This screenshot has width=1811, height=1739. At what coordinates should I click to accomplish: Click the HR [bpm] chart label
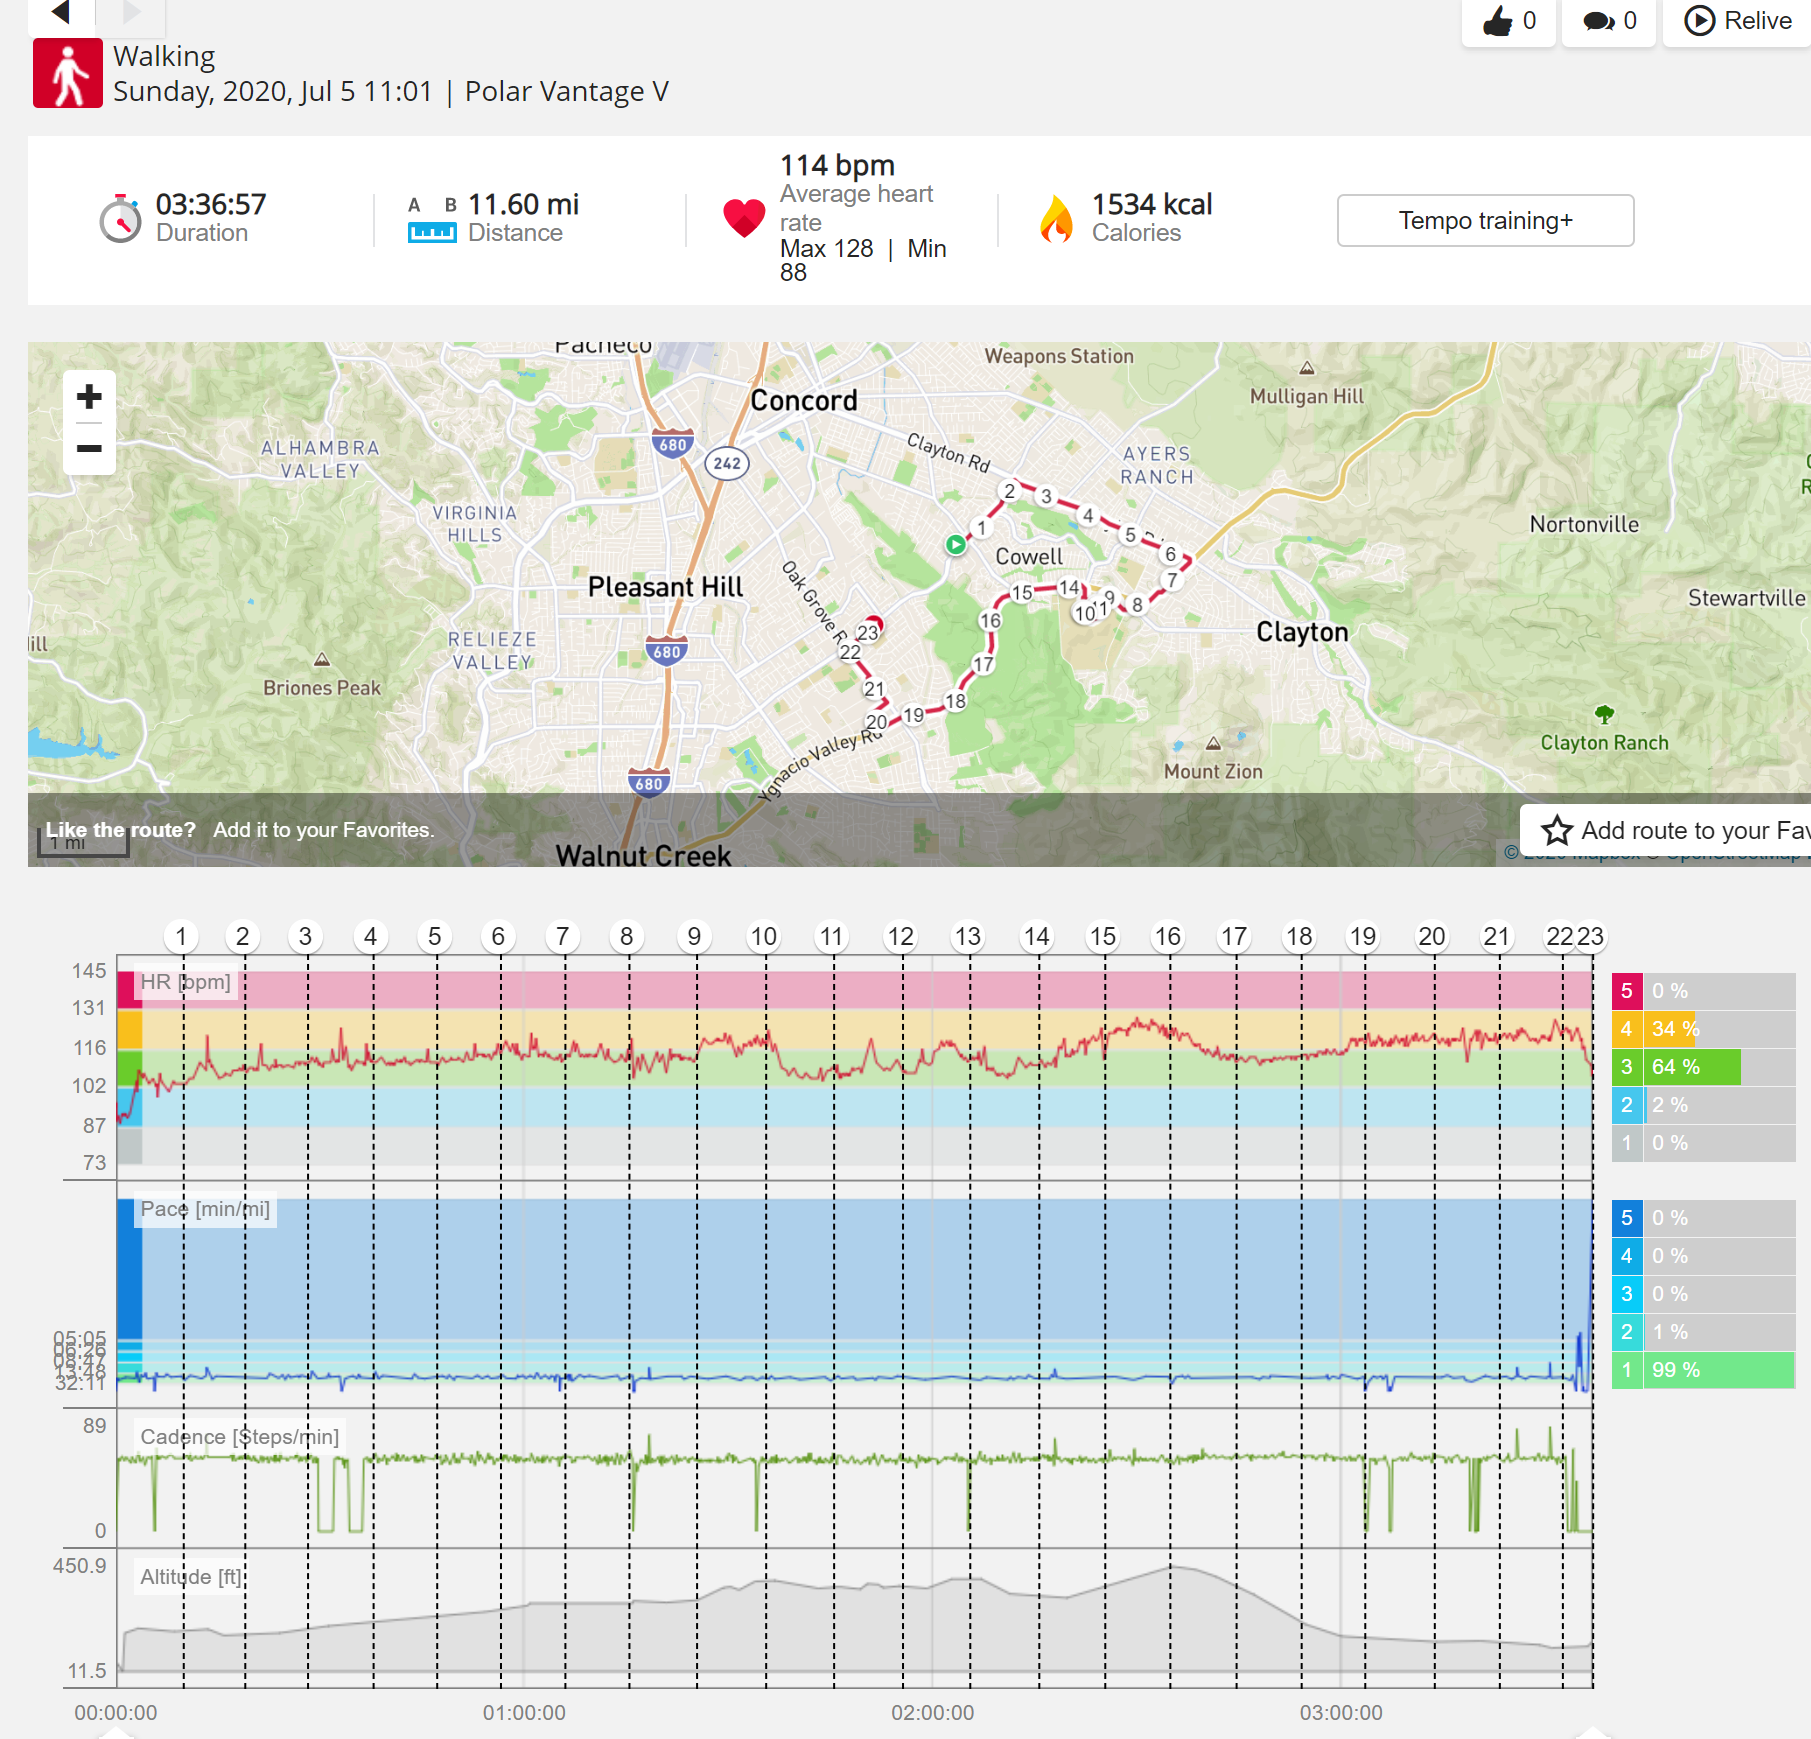(185, 982)
